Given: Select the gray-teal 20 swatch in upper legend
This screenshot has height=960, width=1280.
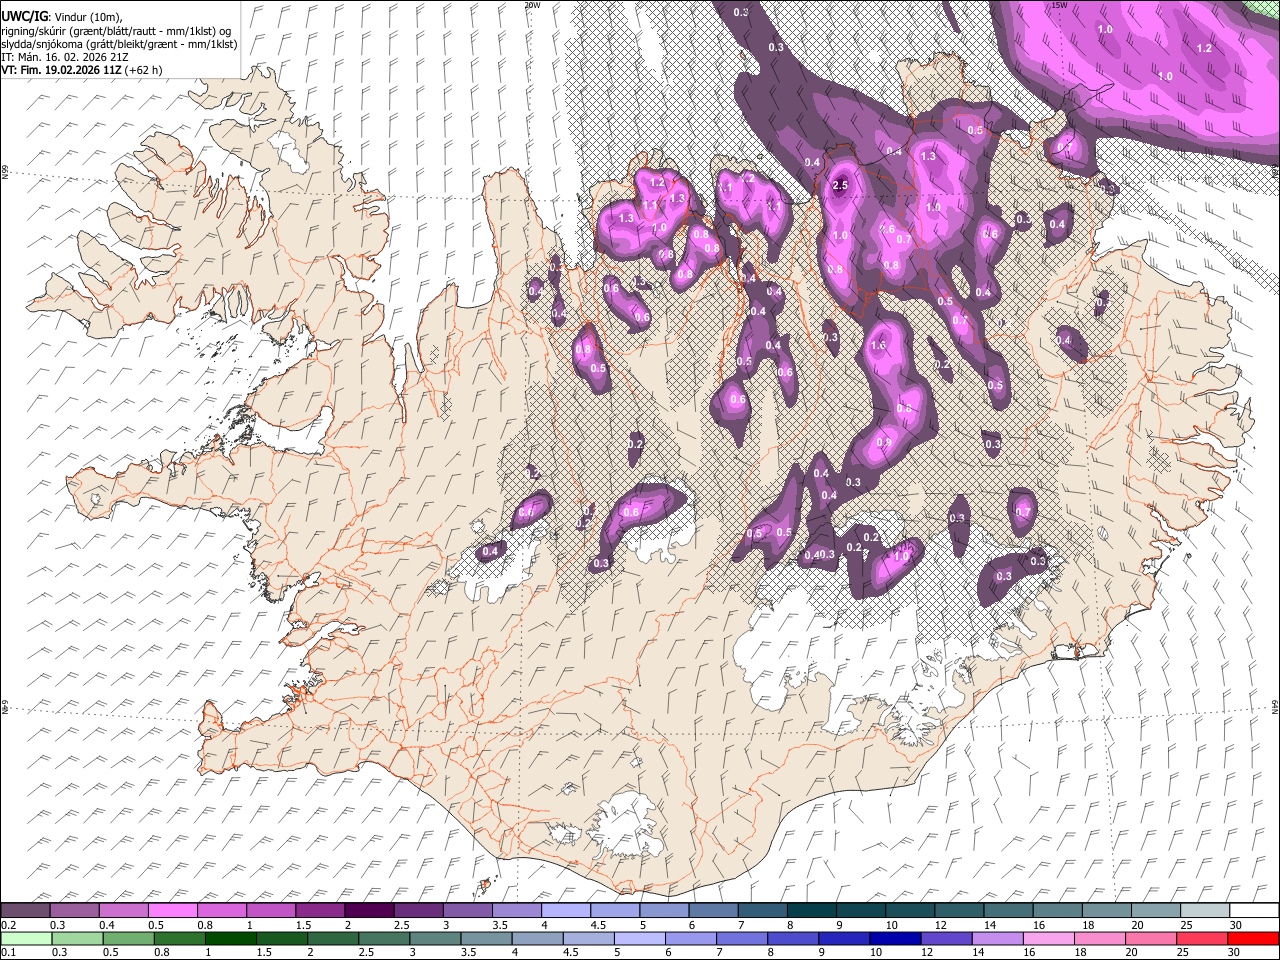Looking at the screenshot, I should (x=1156, y=910).
